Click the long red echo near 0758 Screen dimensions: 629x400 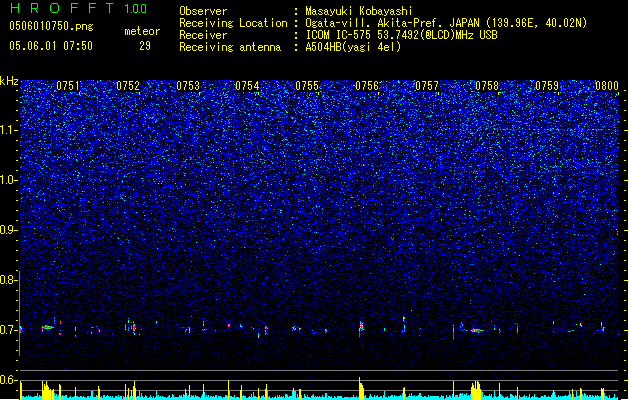click(x=477, y=331)
